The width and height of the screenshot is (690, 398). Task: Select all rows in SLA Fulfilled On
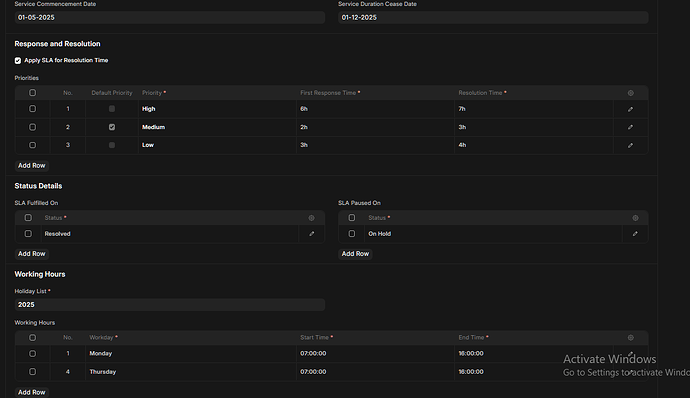click(x=28, y=218)
